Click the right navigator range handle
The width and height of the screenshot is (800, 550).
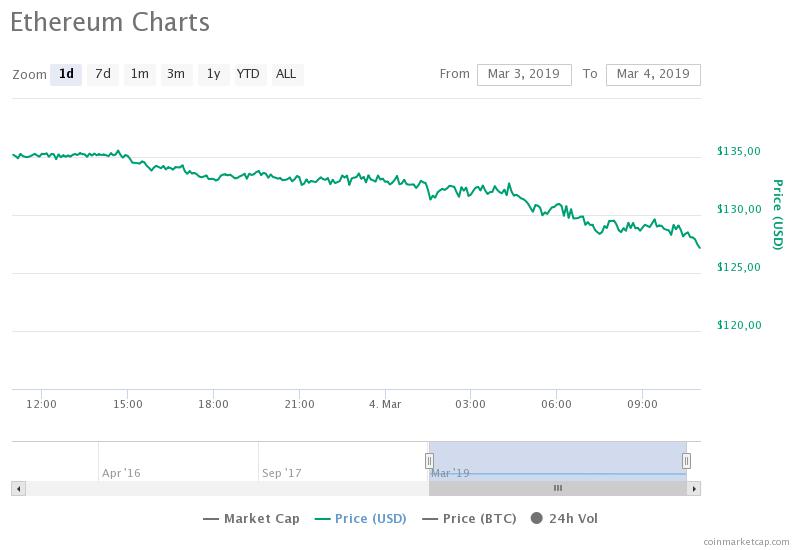687,461
